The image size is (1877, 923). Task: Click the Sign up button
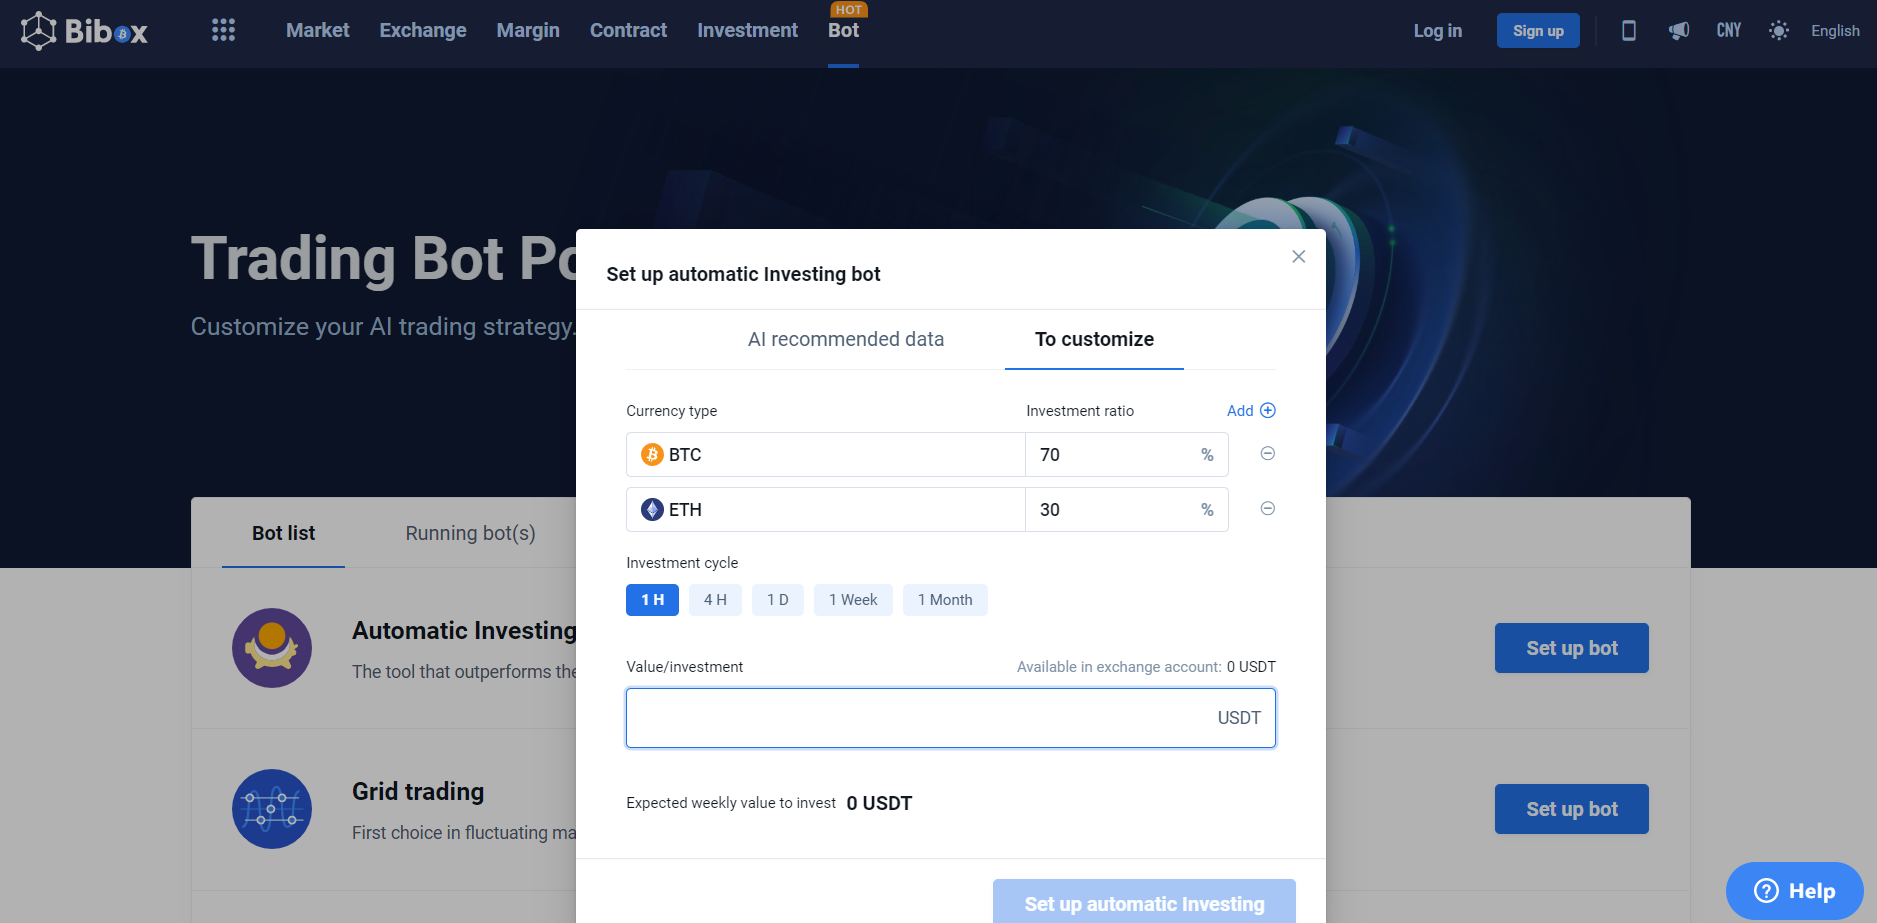pos(1538,31)
